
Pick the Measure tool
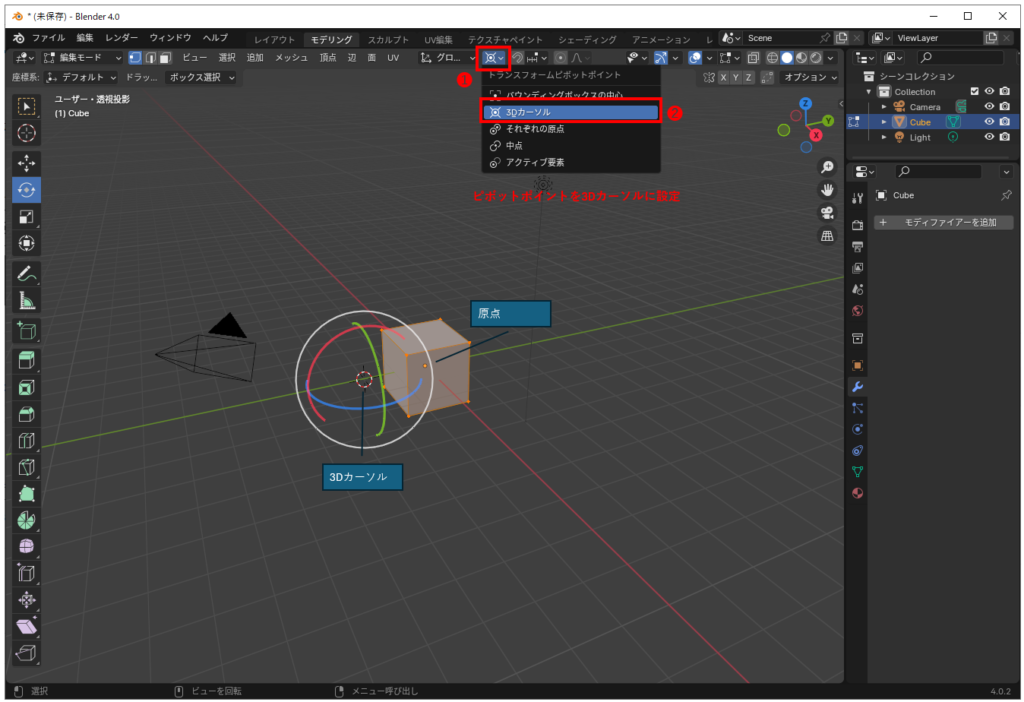pyautogui.click(x=27, y=299)
